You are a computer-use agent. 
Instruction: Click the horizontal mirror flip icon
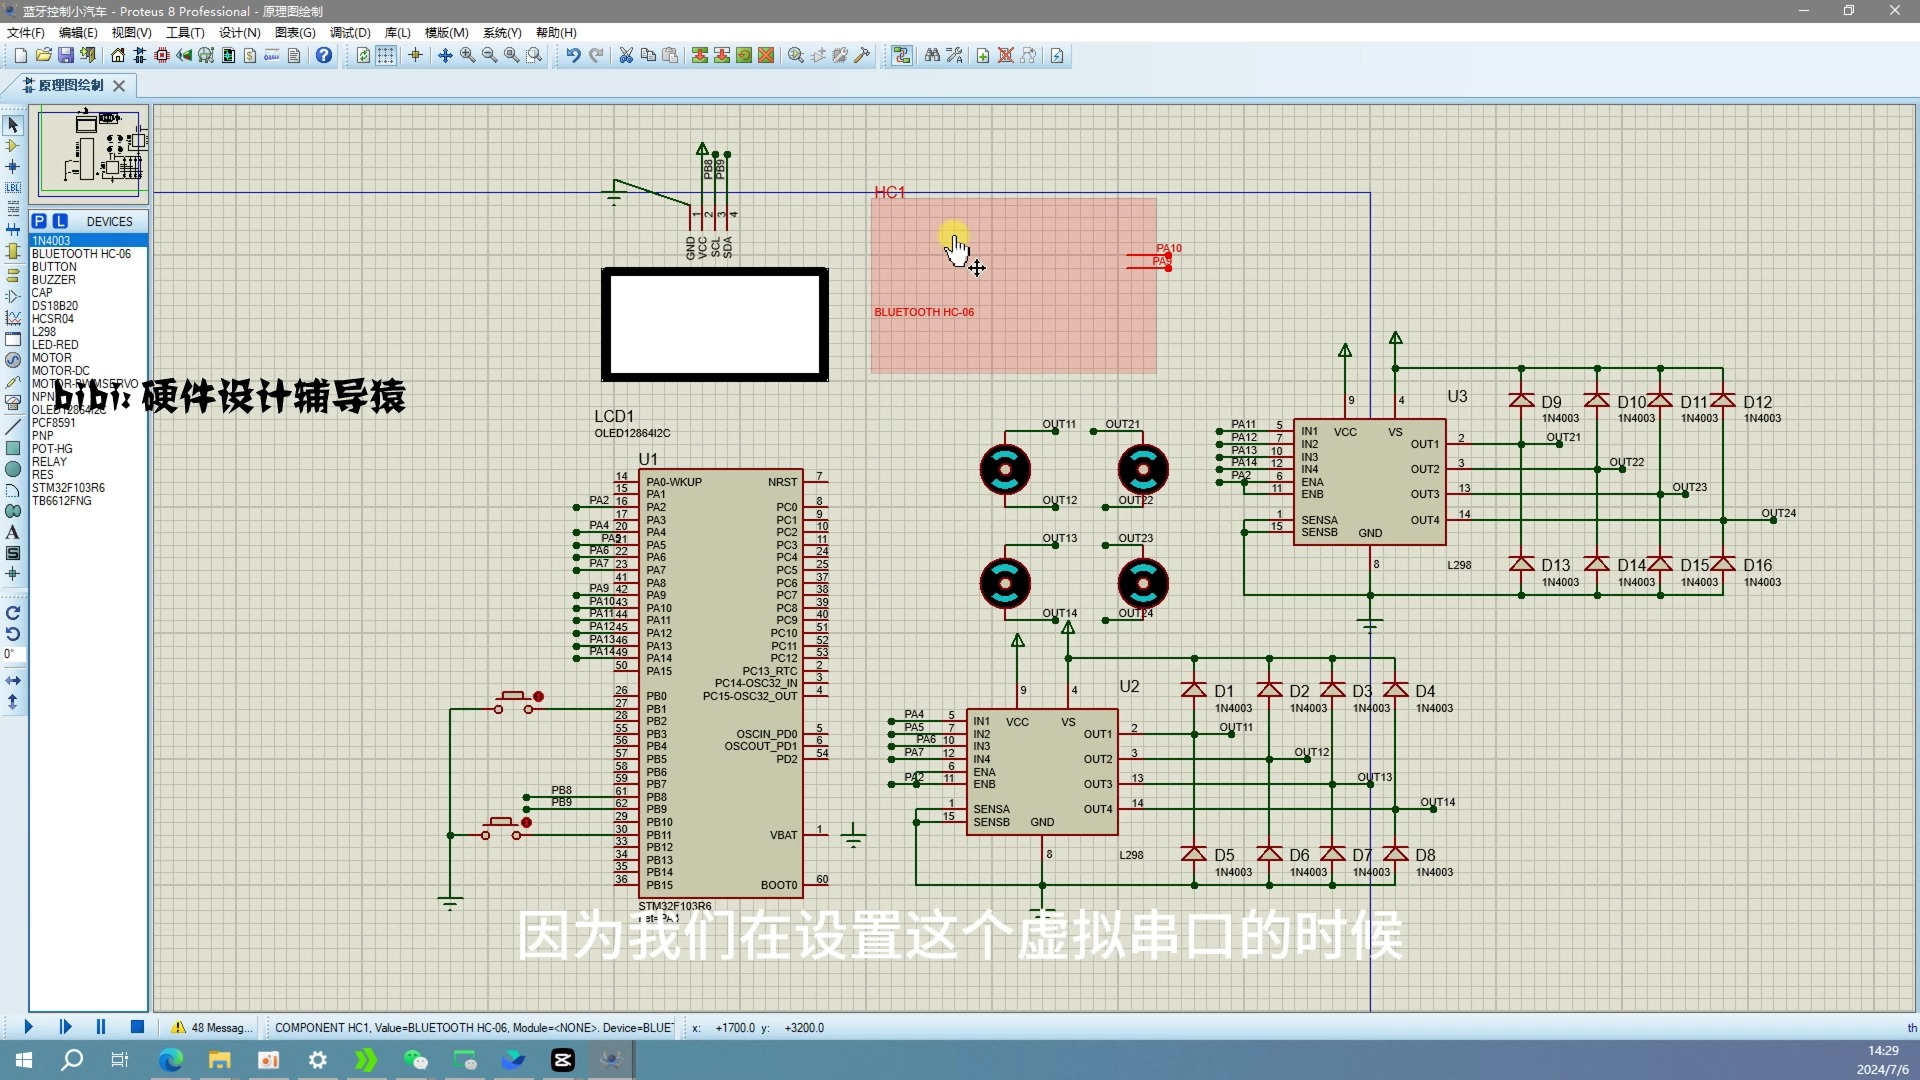pyautogui.click(x=13, y=680)
